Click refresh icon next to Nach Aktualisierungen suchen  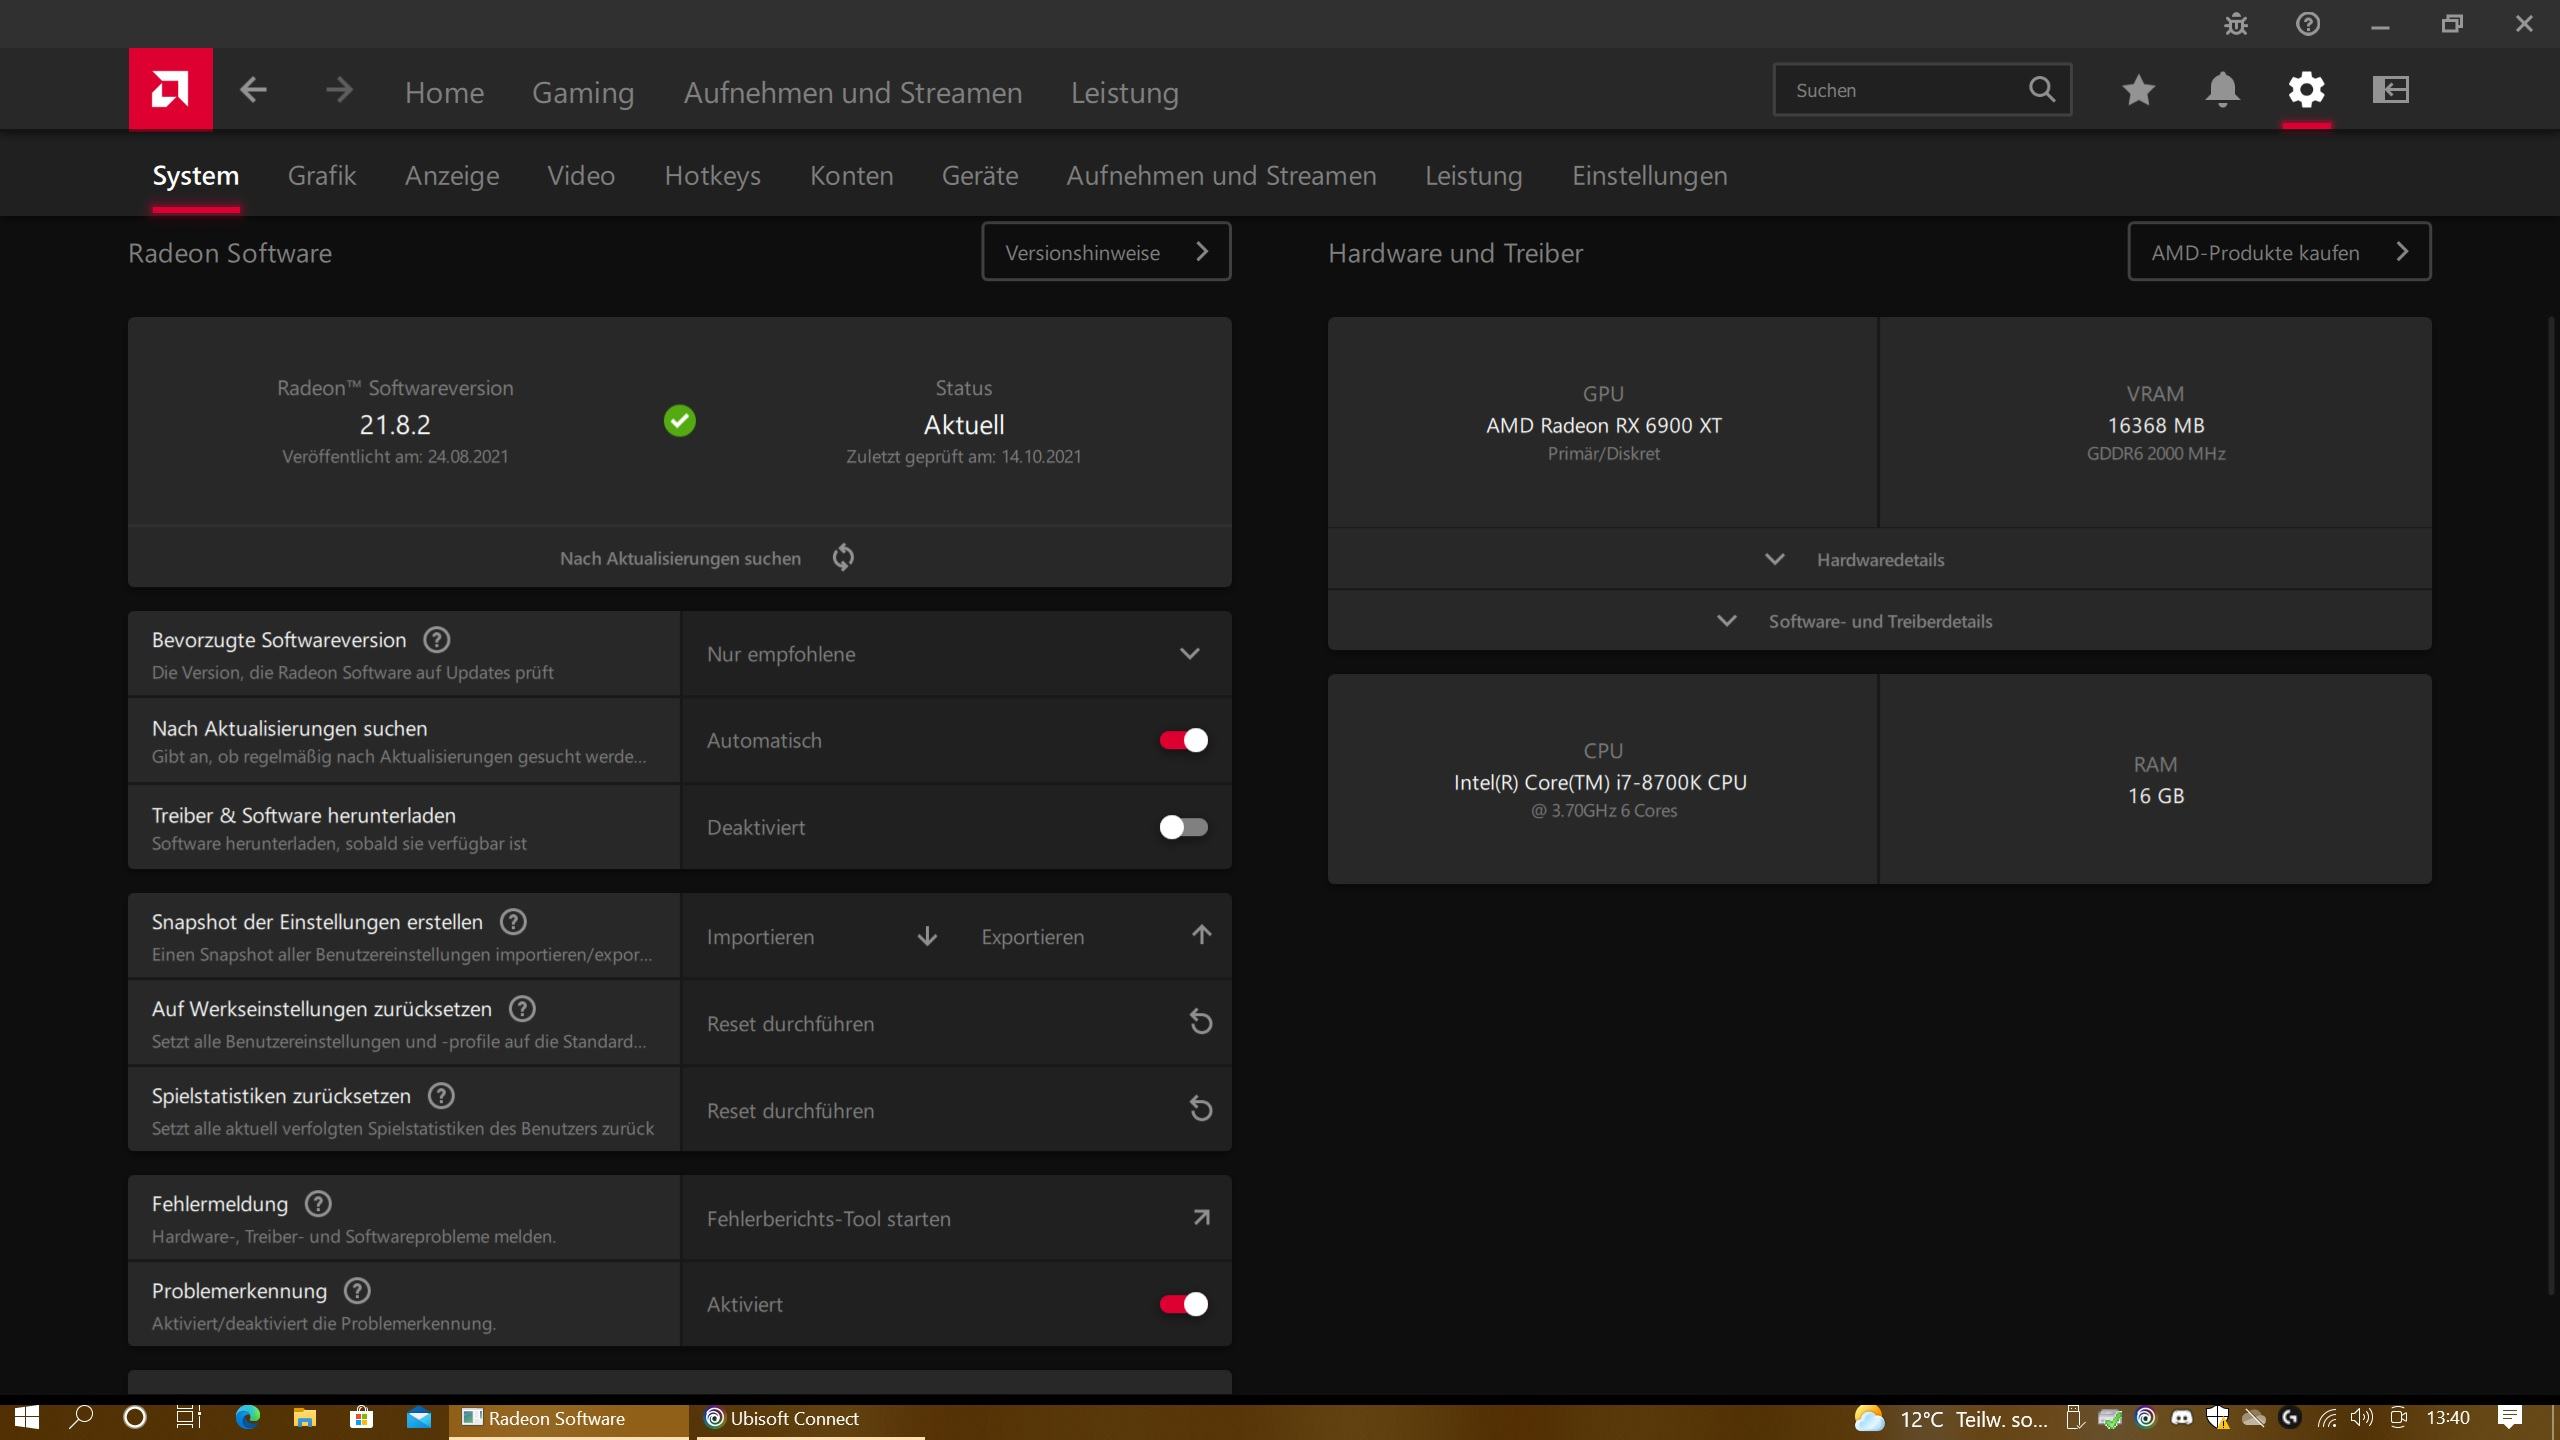pos(843,557)
